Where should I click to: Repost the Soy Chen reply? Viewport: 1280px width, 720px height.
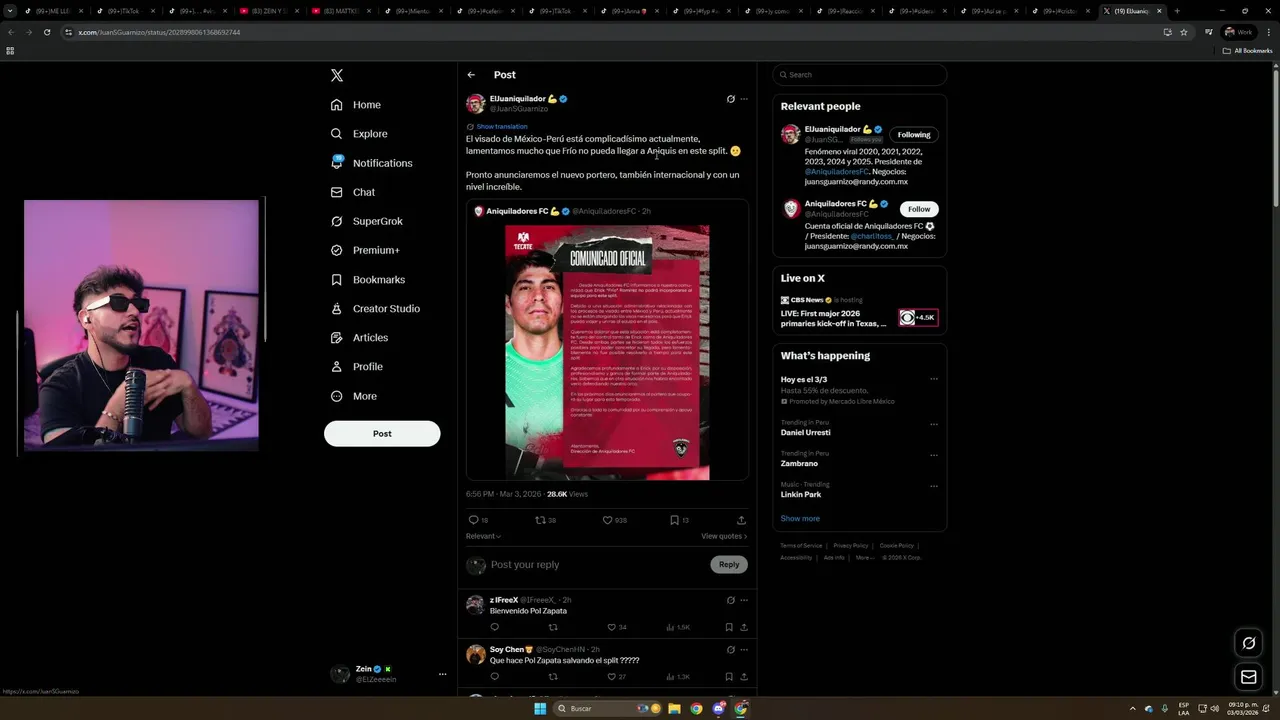point(553,677)
